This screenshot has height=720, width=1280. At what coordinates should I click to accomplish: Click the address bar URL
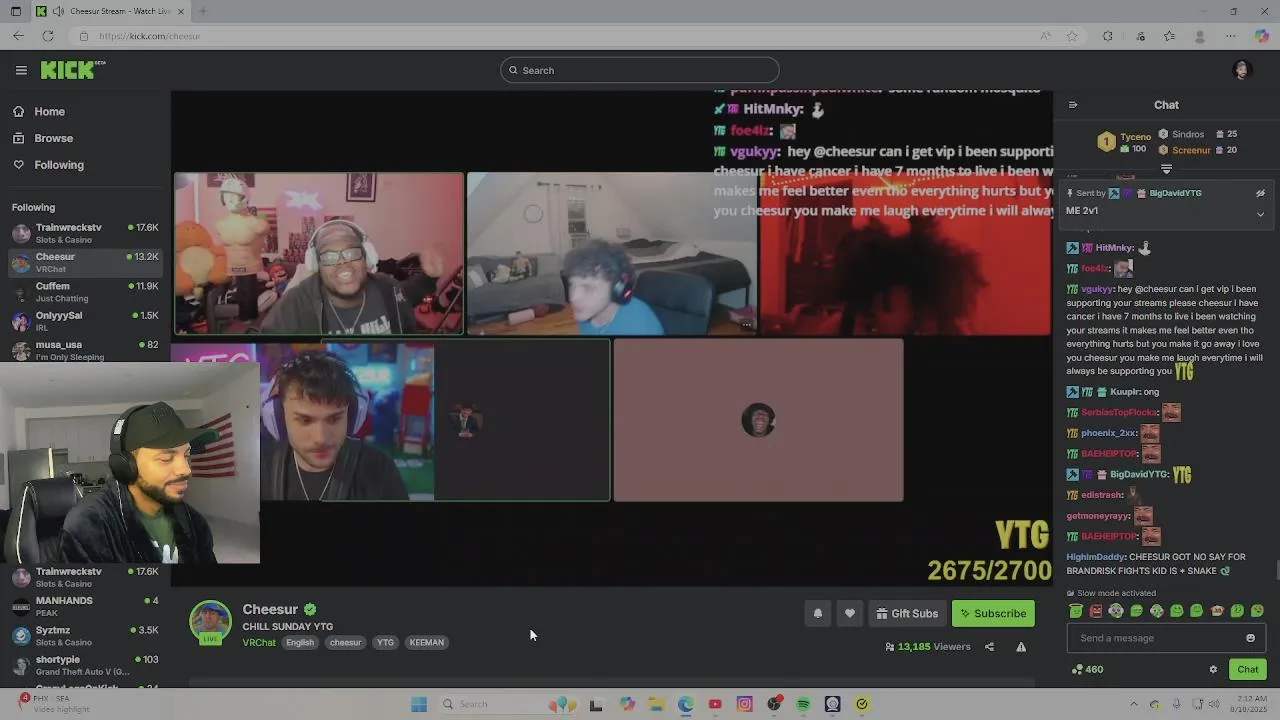tap(150, 36)
